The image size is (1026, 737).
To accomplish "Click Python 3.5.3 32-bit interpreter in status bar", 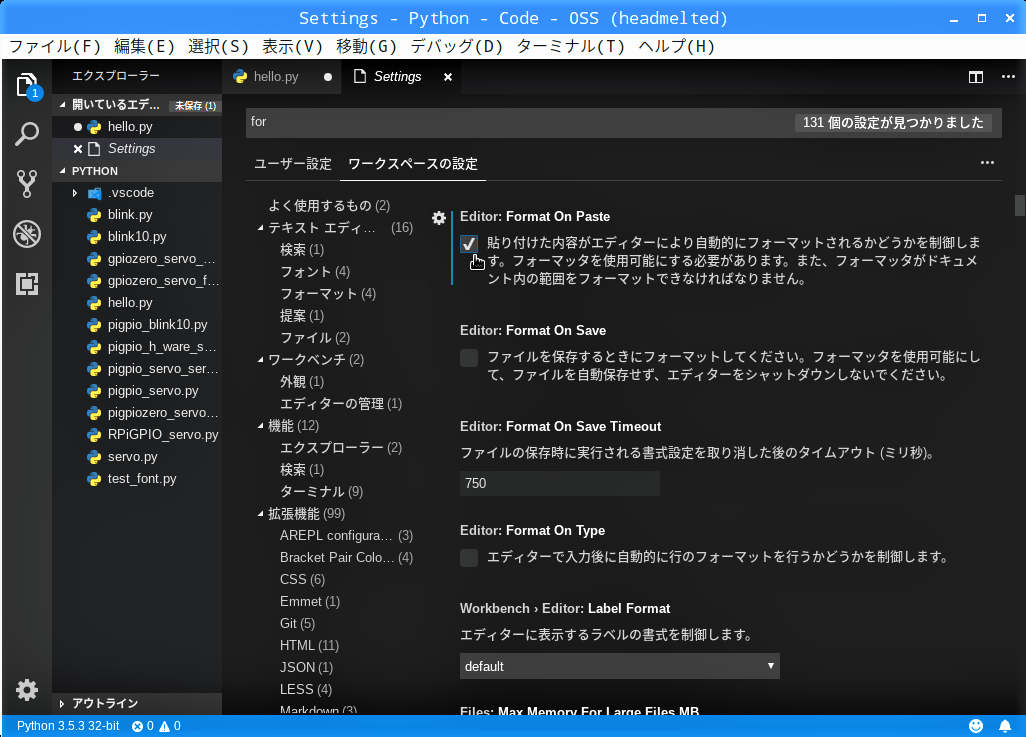I will coord(68,726).
